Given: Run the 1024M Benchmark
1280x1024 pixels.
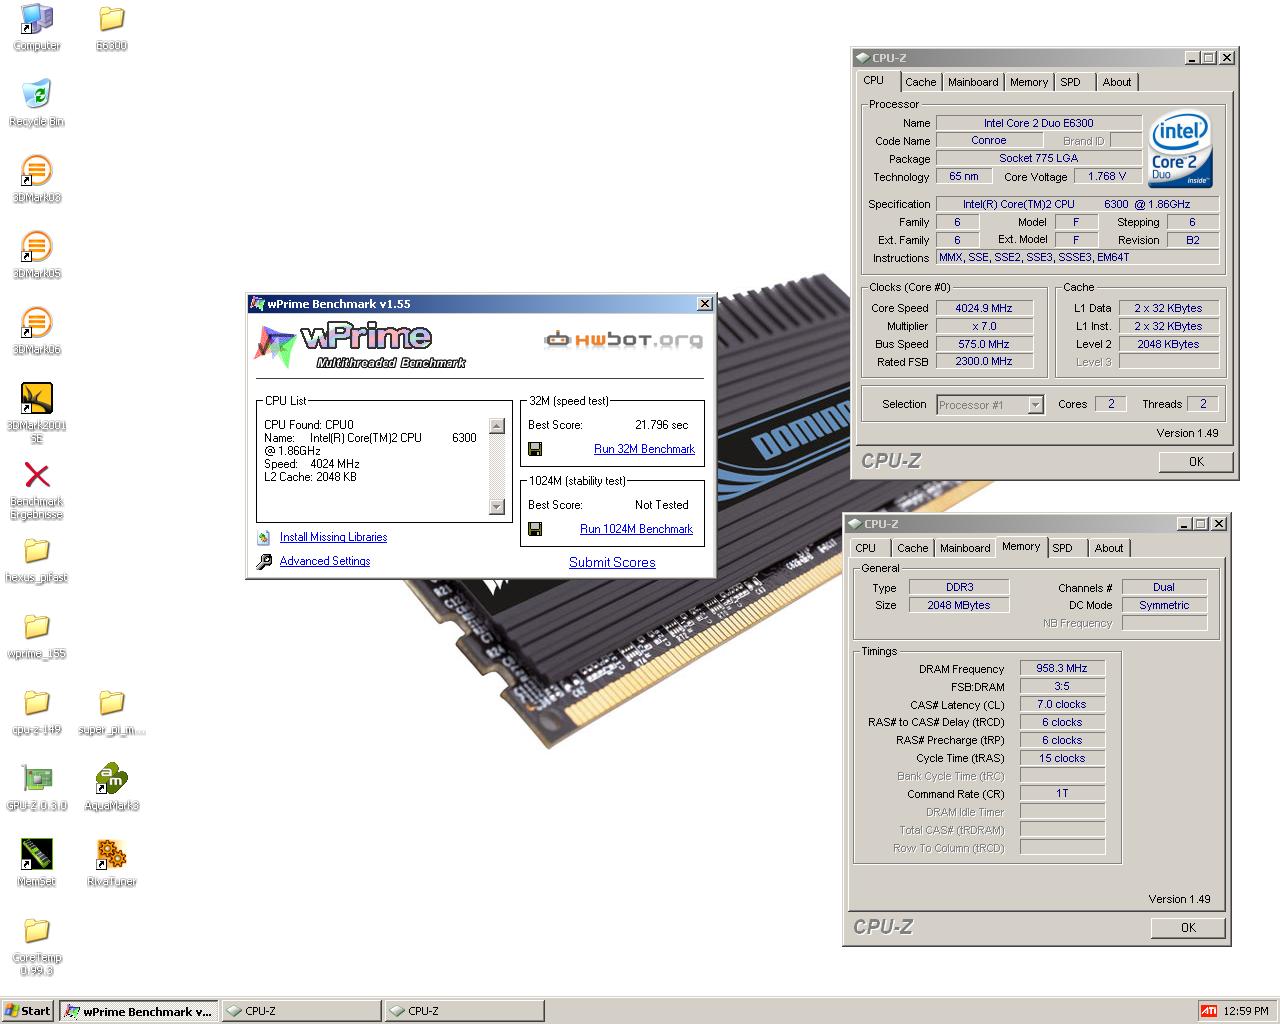Looking at the screenshot, I should tap(636, 530).
